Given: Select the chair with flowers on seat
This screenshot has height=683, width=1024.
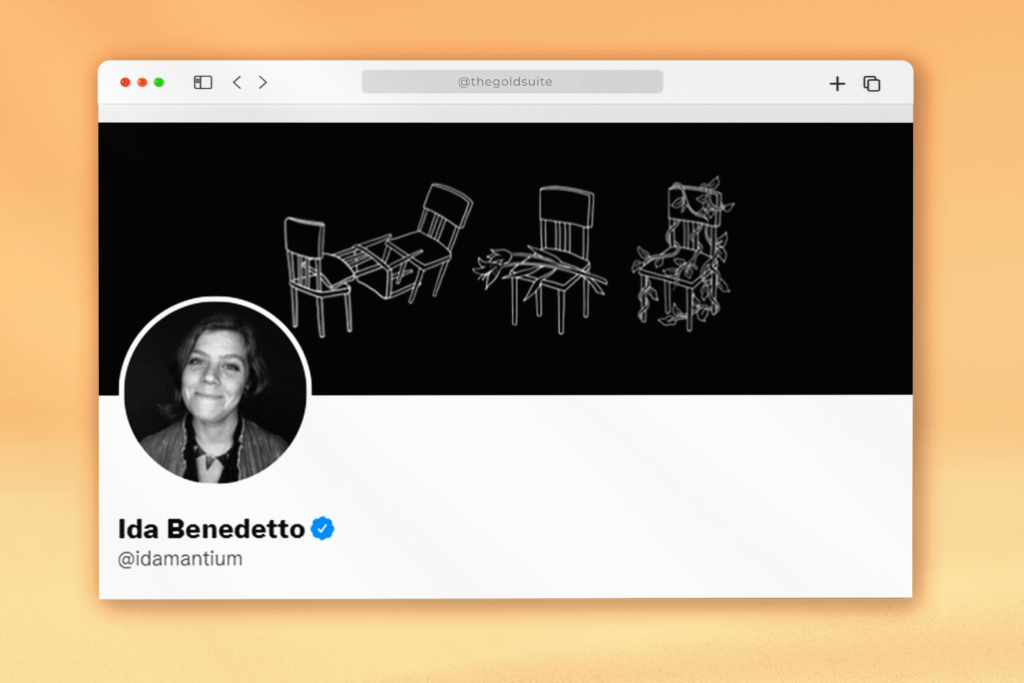Looking at the screenshot, I should (542, 260).
